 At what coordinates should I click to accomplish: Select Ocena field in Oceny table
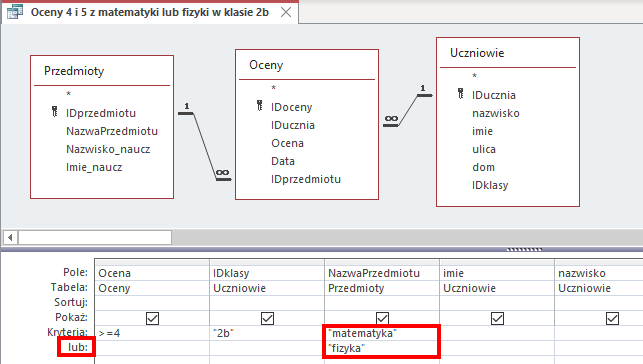[x=287, y=143]
